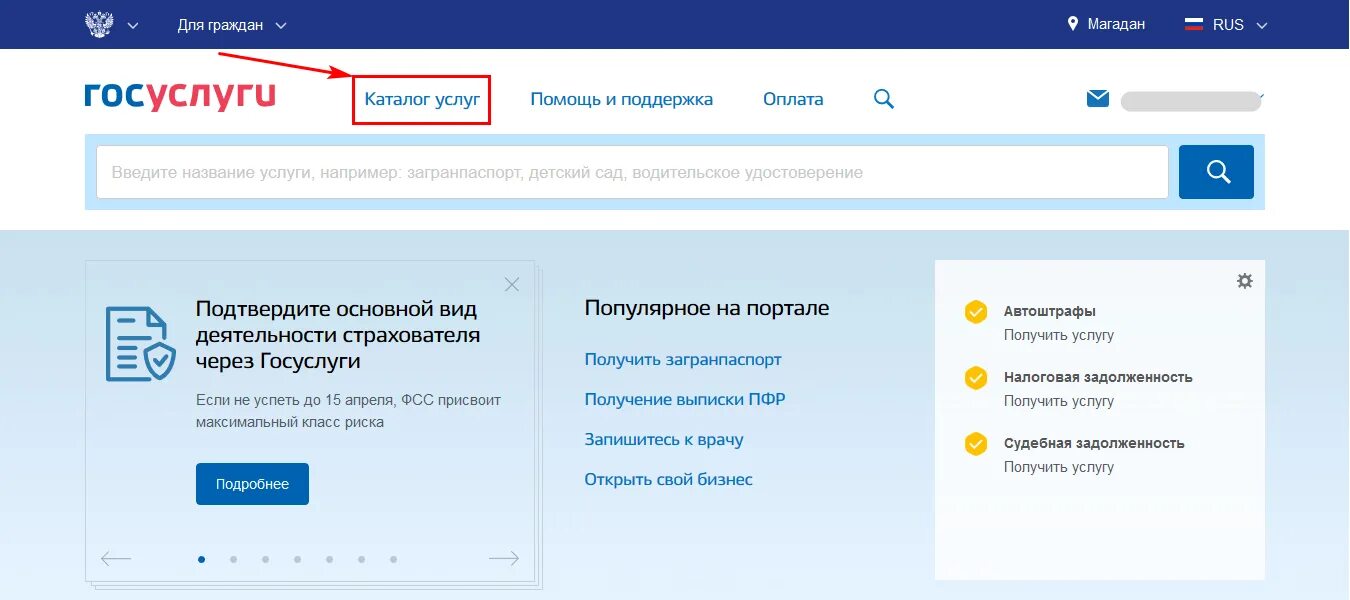This screenshot has height=600, width=1350.
Task: Open 'Открыть свой бизнес' link
Action: 668,479
